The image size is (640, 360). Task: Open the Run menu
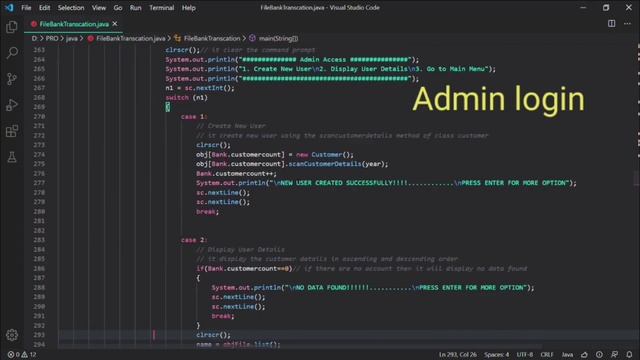point(135,7)
